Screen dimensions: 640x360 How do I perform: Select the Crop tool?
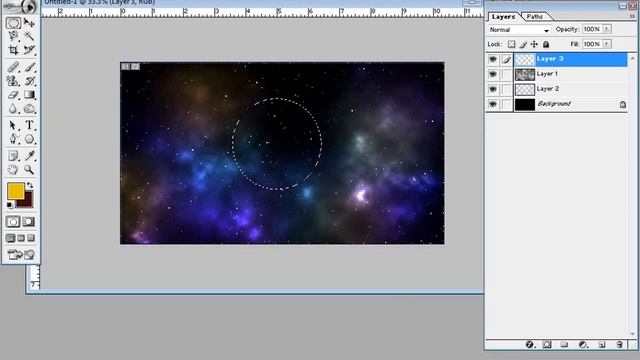pyautogui.click(x=13, y=50)
